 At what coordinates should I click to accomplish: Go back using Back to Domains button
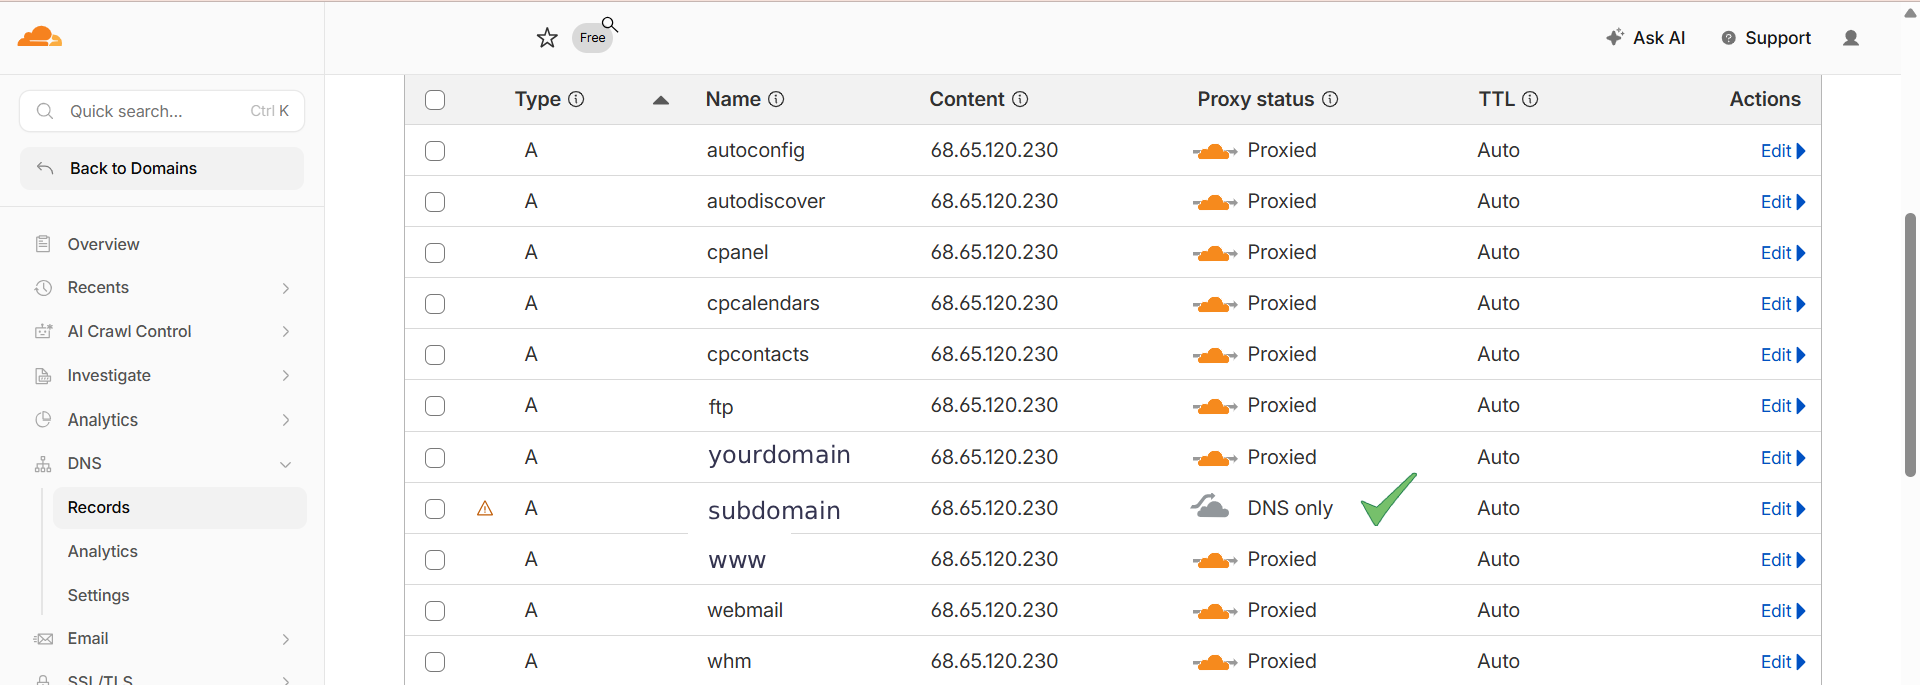tap(162, 169)
